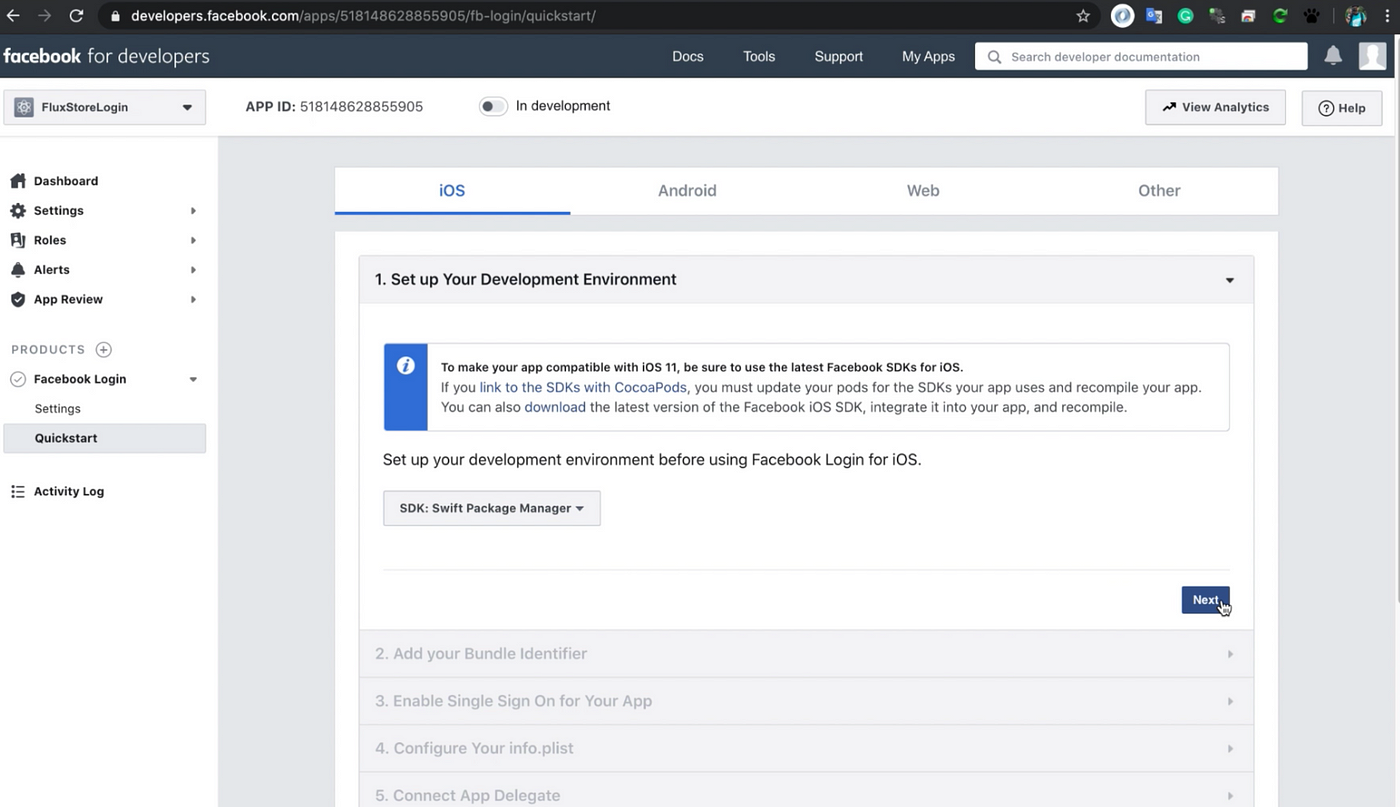Select the iOS platform tab
The height and width of the screenshot is (807, 1400).
coord(452,191)
